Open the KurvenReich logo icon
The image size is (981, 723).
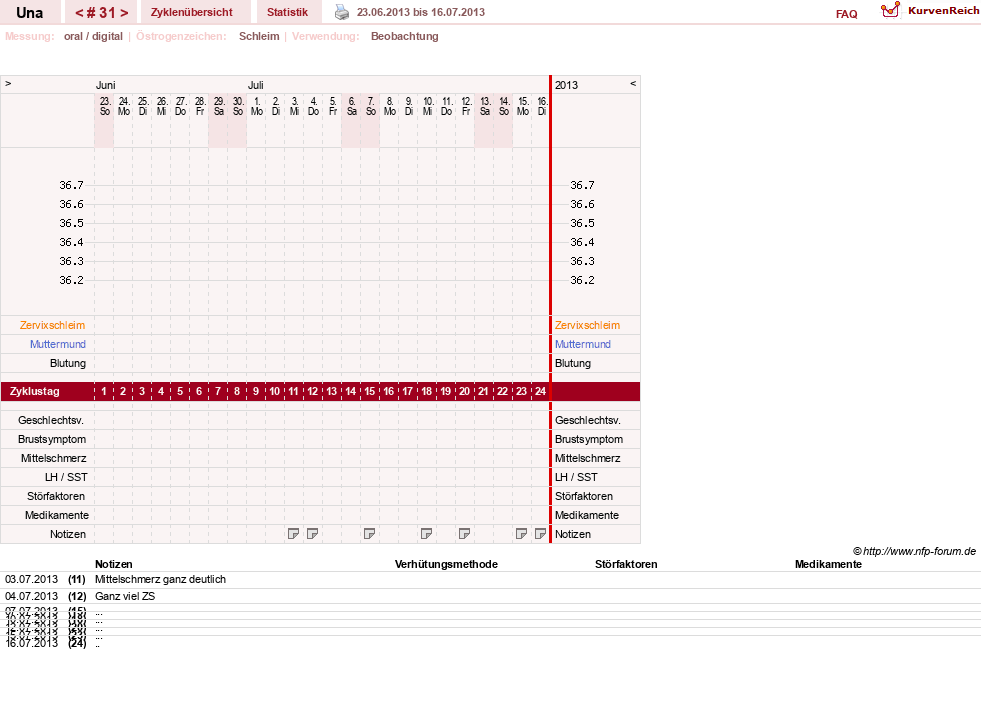point(890,10)
